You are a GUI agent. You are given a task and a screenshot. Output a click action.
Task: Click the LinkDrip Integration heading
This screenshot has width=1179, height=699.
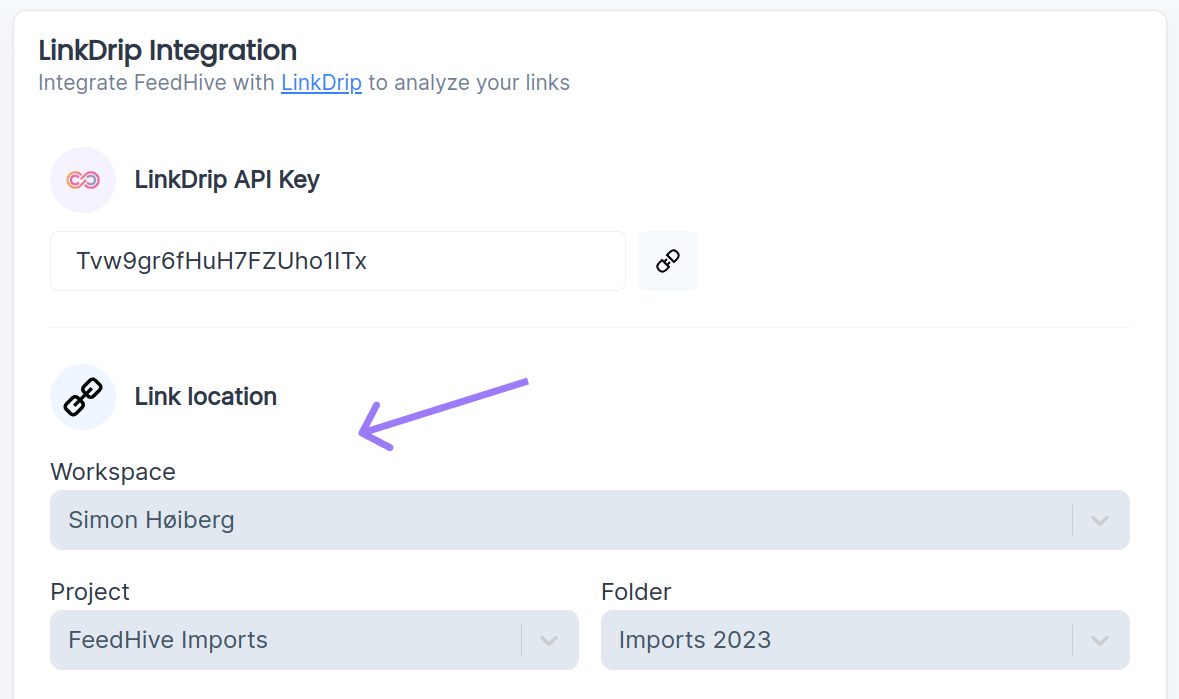click(x=167, y=50)
